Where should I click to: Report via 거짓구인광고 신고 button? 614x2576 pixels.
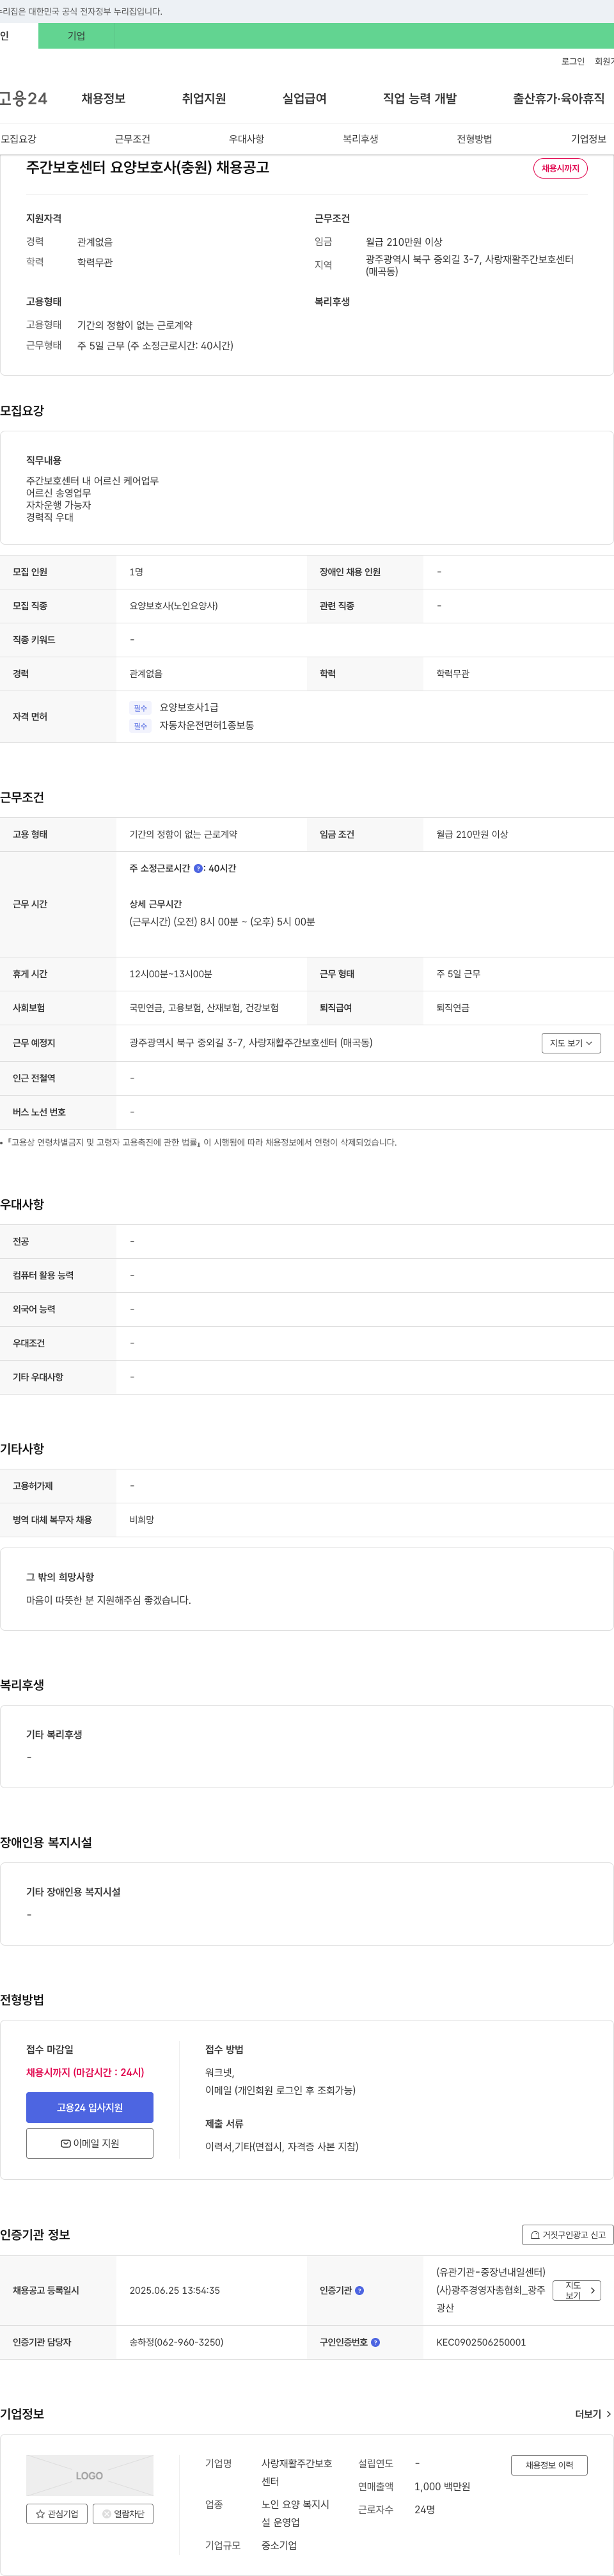pos(568,2234)
